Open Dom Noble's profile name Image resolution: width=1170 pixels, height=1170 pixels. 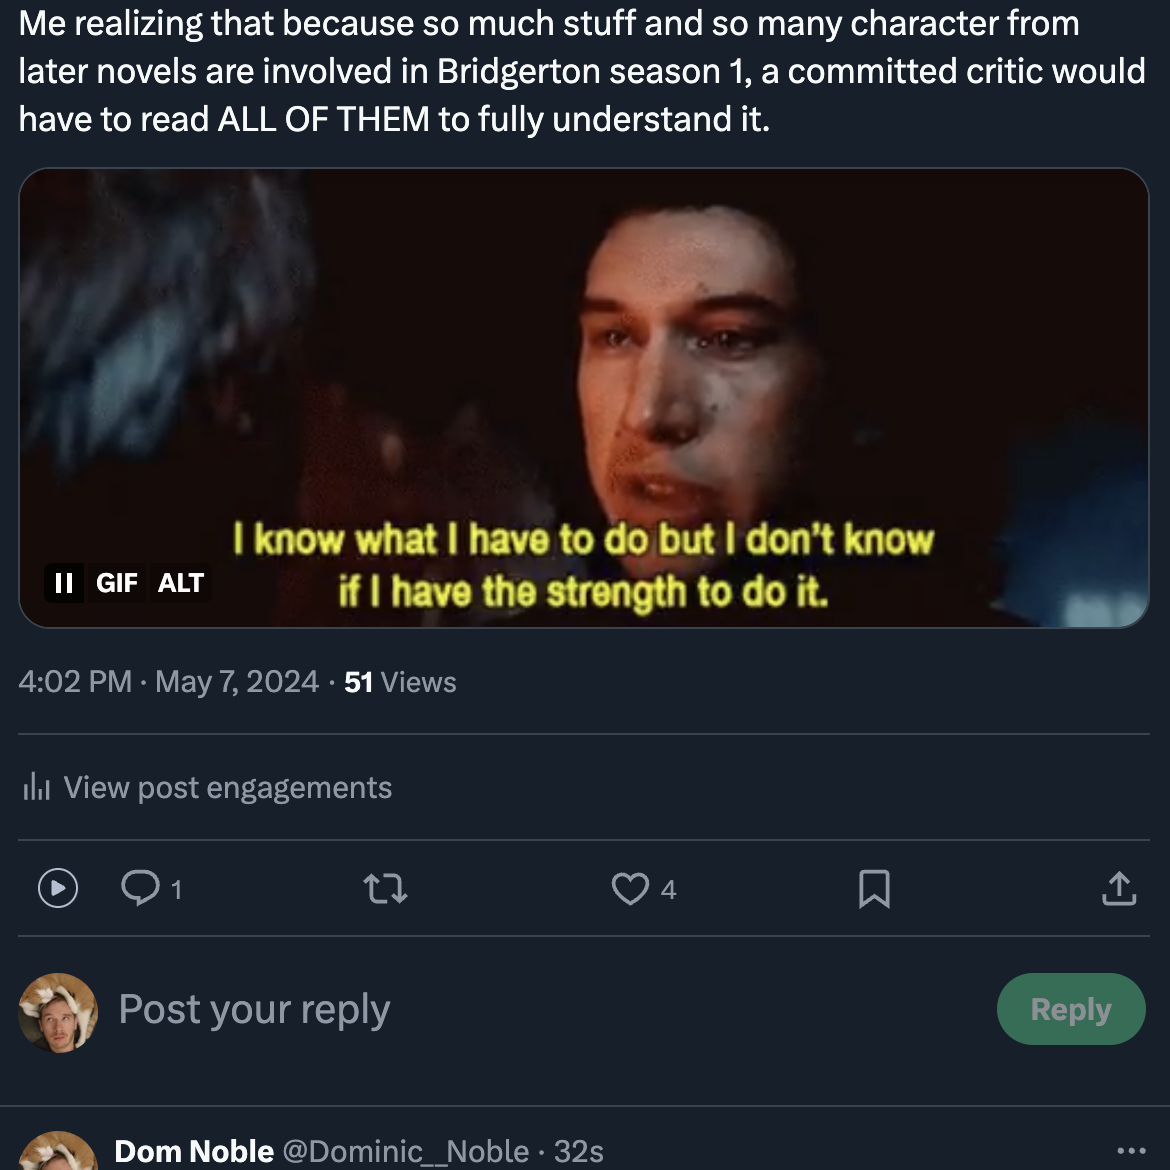pos(194,1151)
